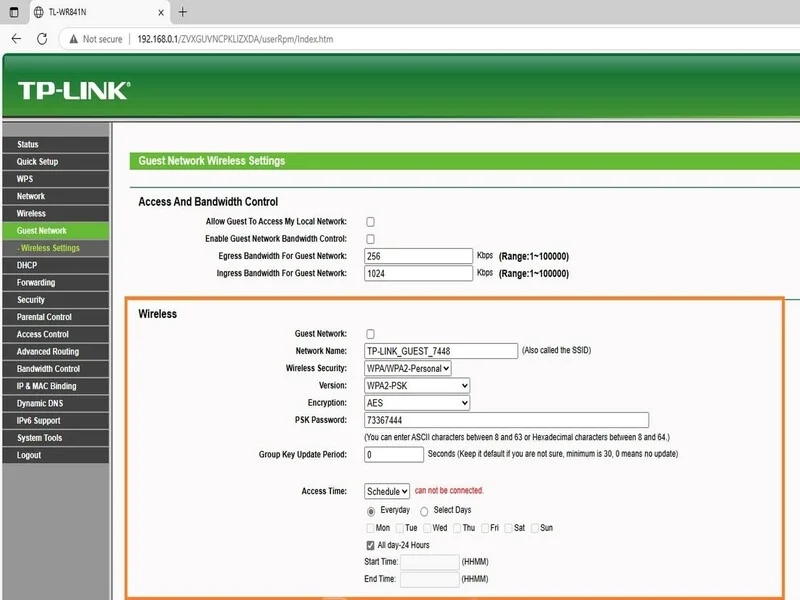
Task: Click the PSK Password field
Action: (x=507, y=420)
